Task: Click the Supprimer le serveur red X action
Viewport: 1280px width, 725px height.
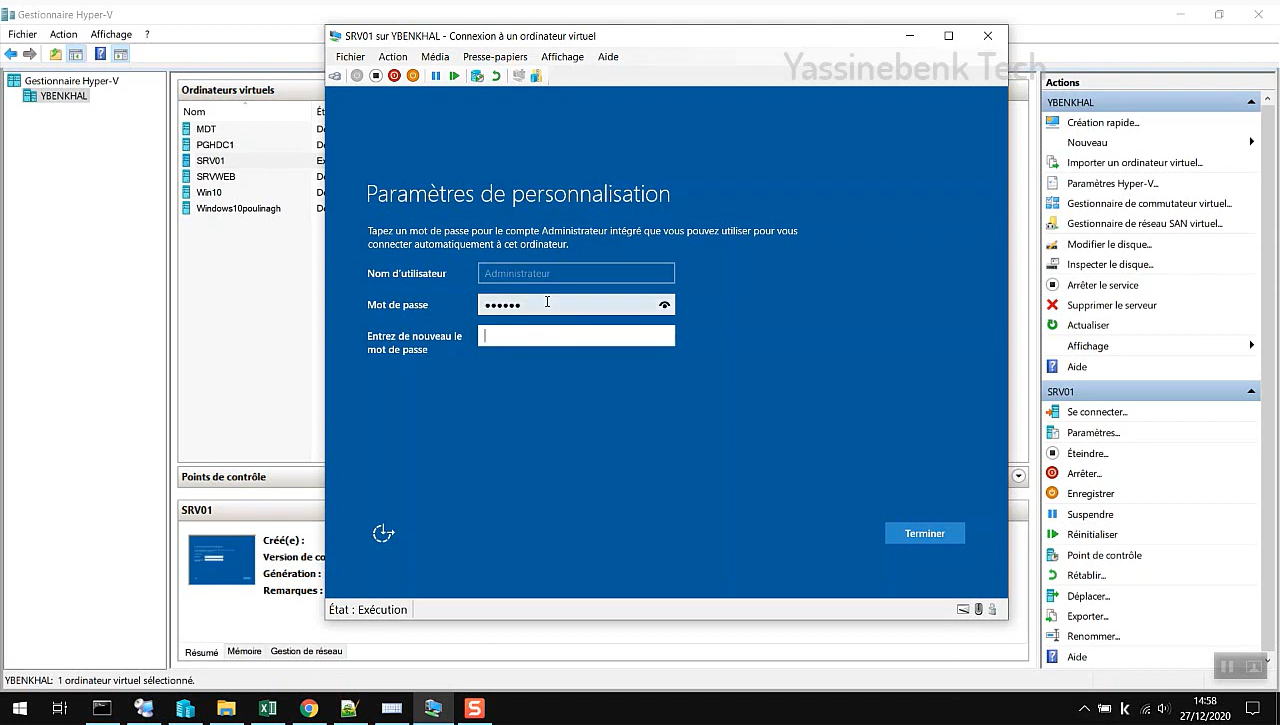Action: 1111,305
